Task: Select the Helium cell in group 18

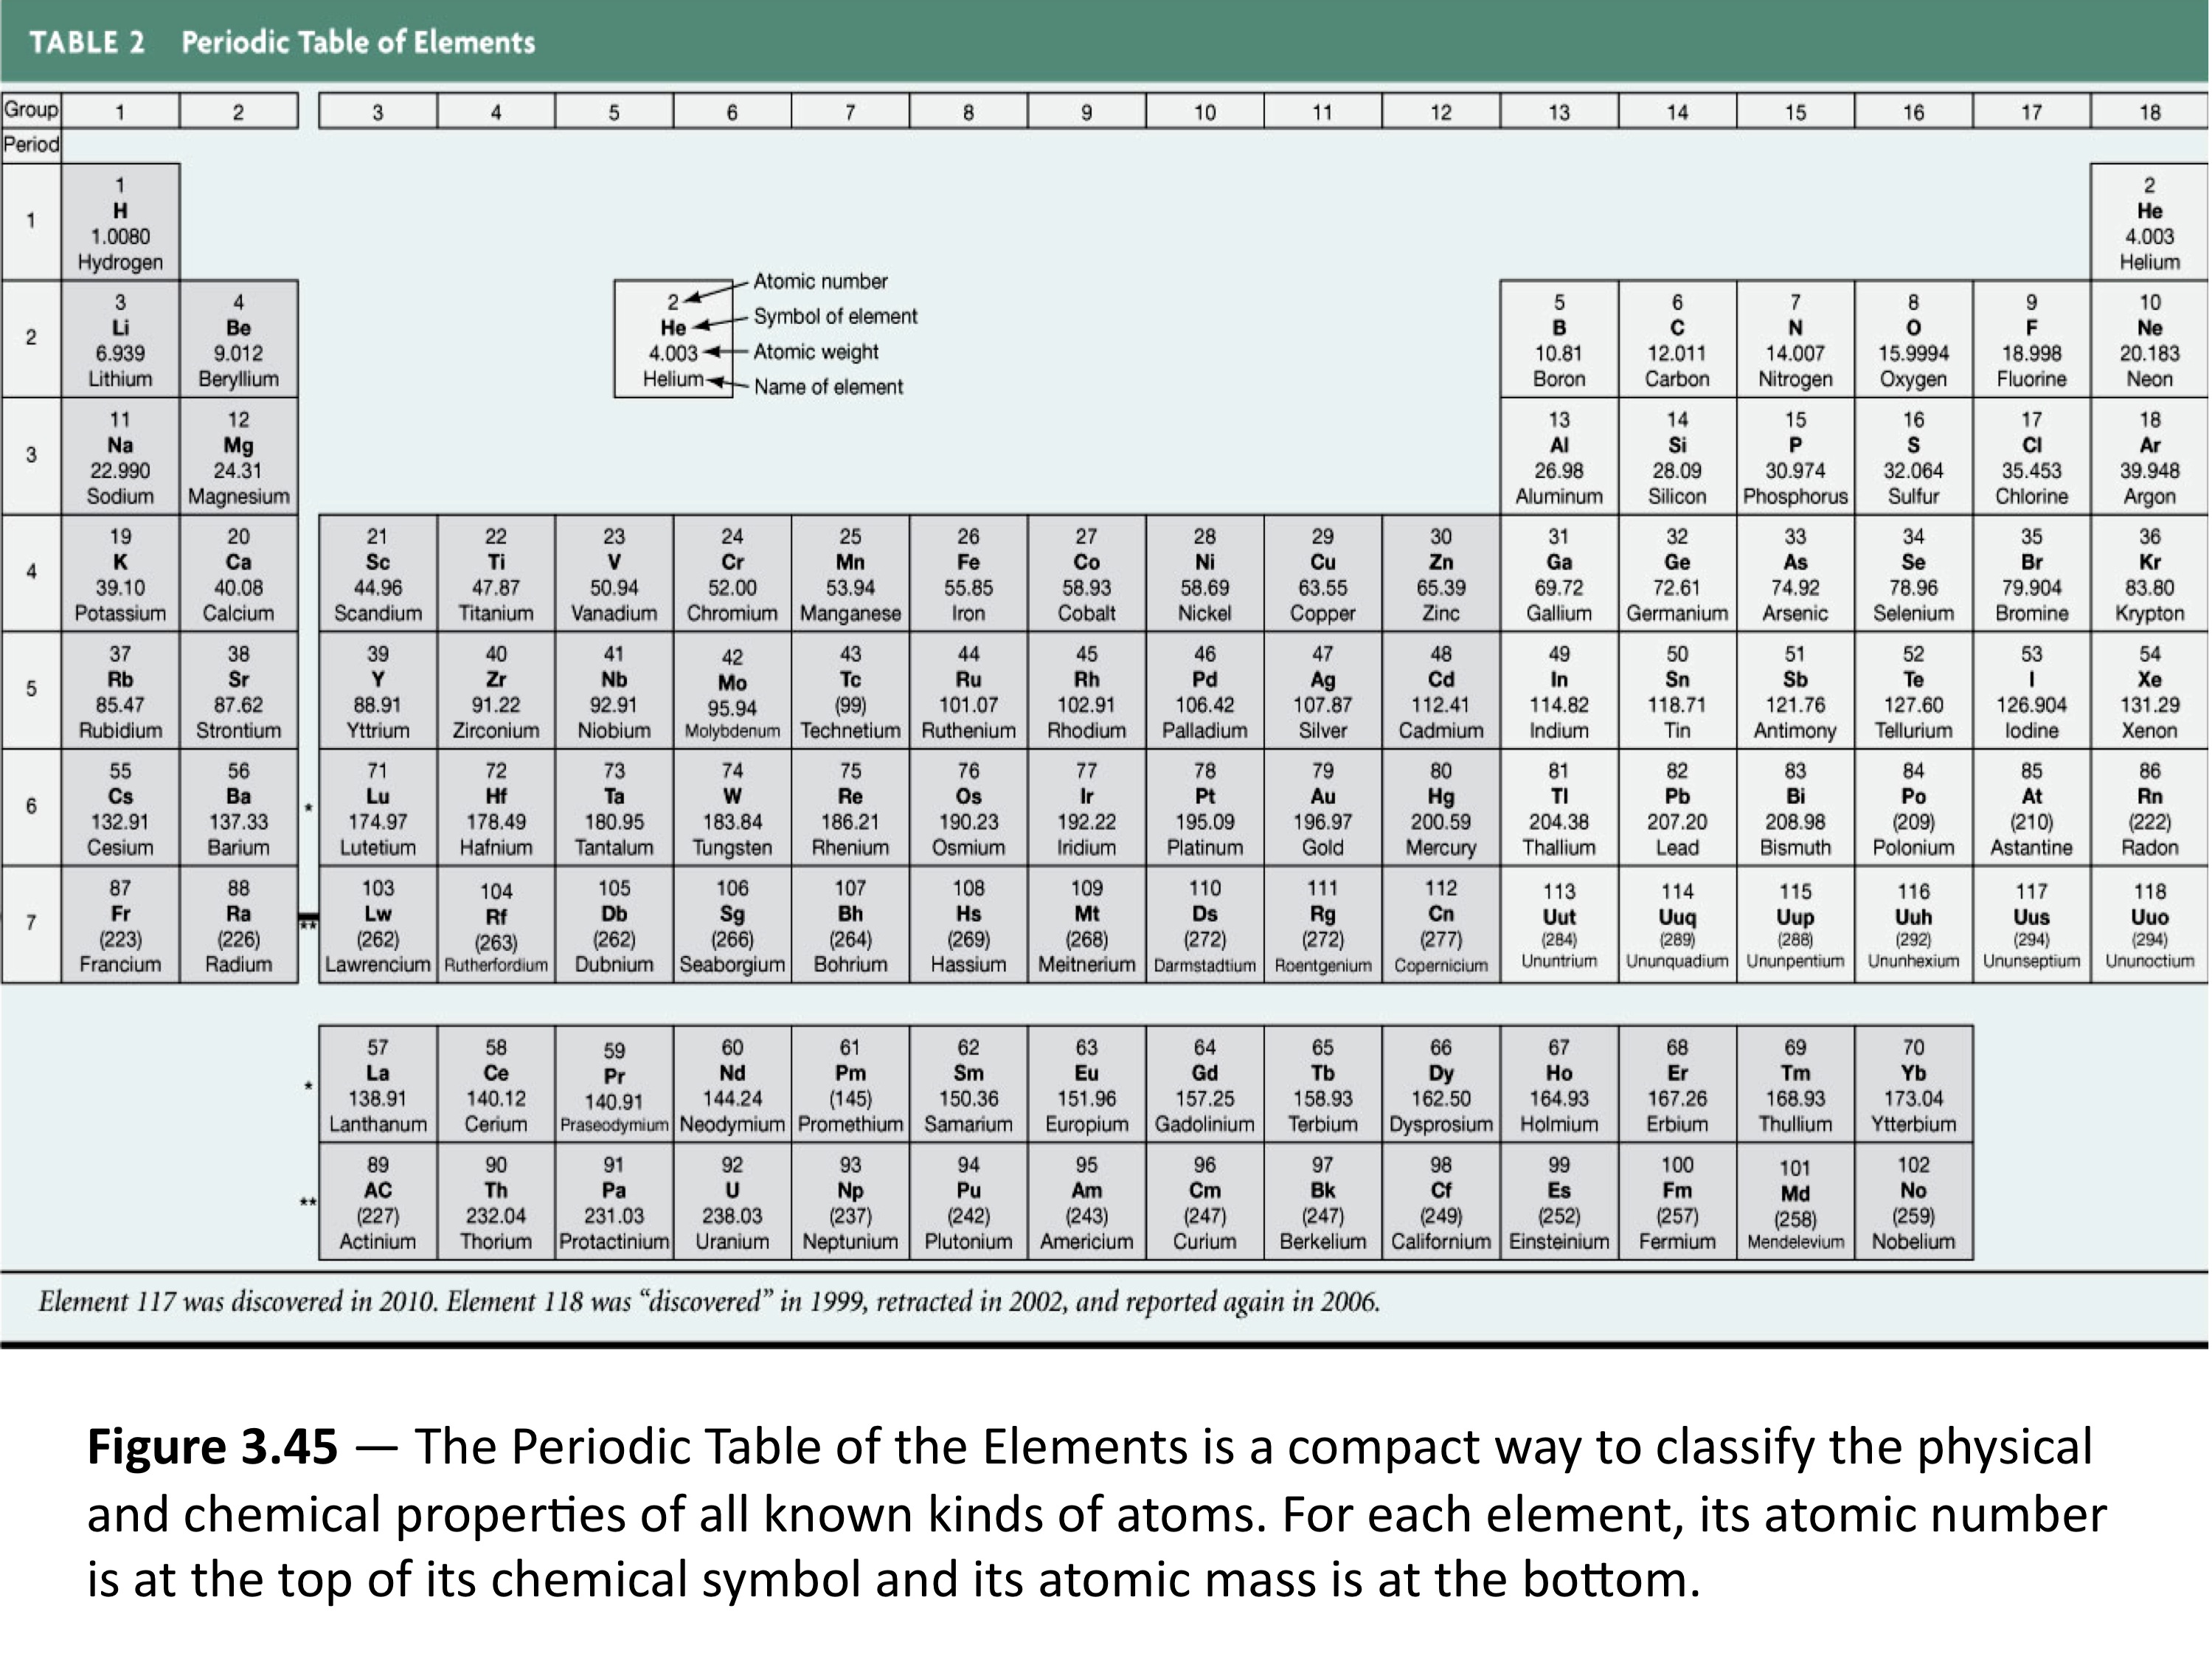Action: [2149, 223]
